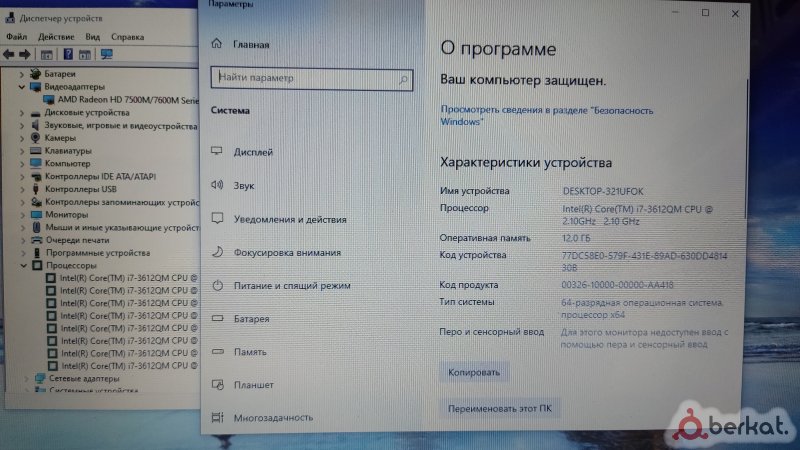The image size is (800, 450).
Task: Open the Безопасность Windows details link
Action: pyautogui.click(x=546, y=116)
